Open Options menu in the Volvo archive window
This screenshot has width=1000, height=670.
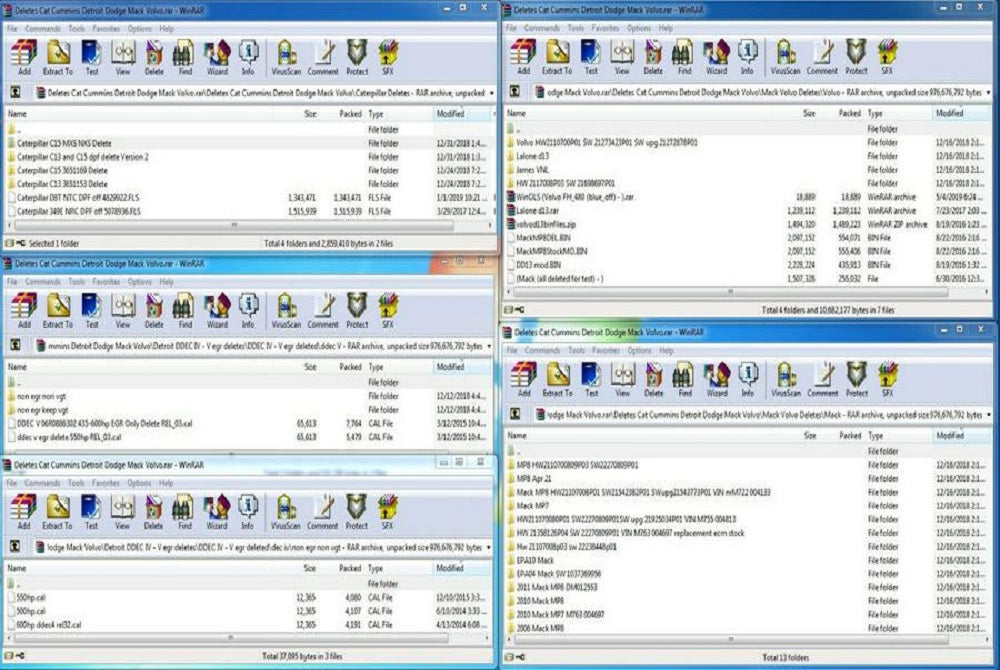[638, 28]
